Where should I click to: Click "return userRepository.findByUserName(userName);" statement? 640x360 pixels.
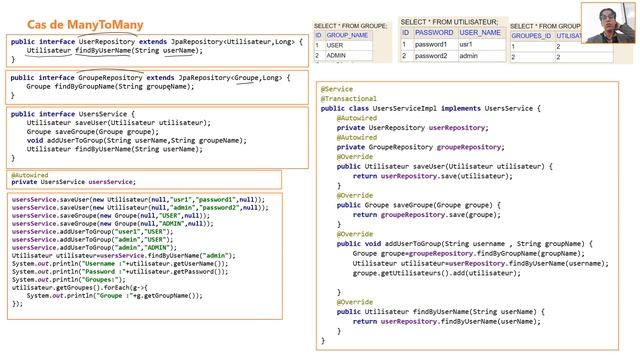[x=447, y=321]
